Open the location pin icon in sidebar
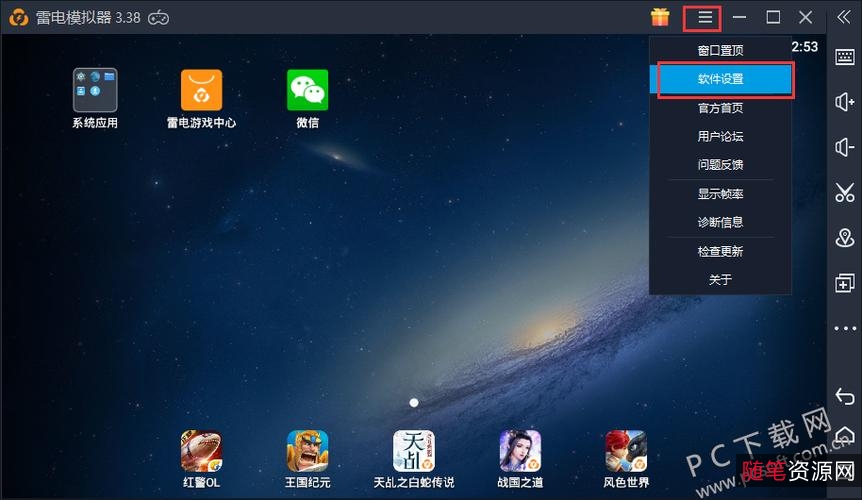Screen dimensions: 862x500 [x=845, y=238]
